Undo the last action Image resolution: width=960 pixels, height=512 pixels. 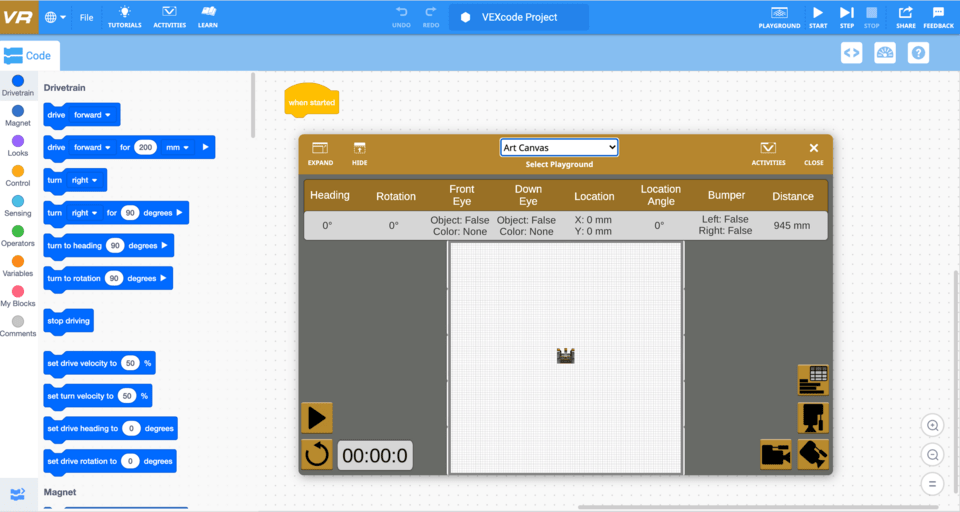(x=402, y=17)
